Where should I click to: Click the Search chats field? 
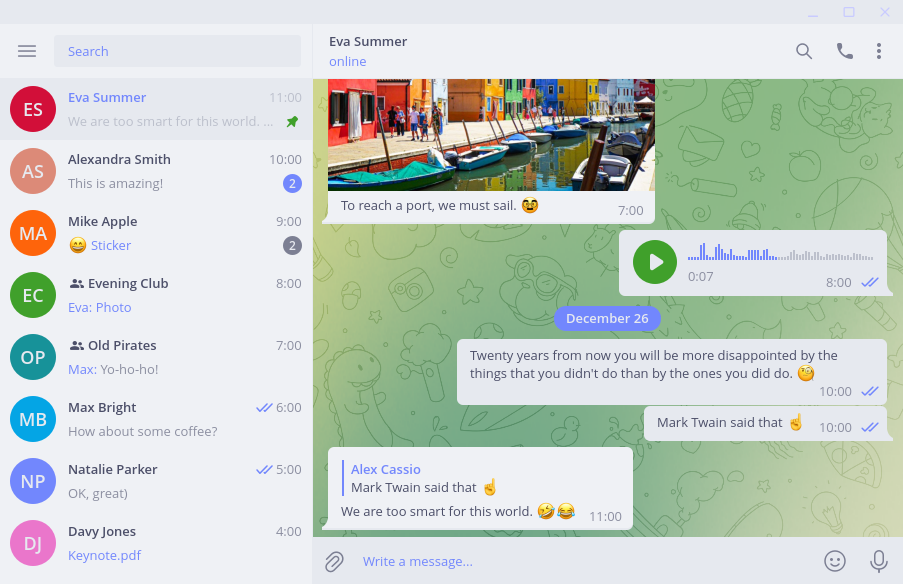tap(177, 51)
